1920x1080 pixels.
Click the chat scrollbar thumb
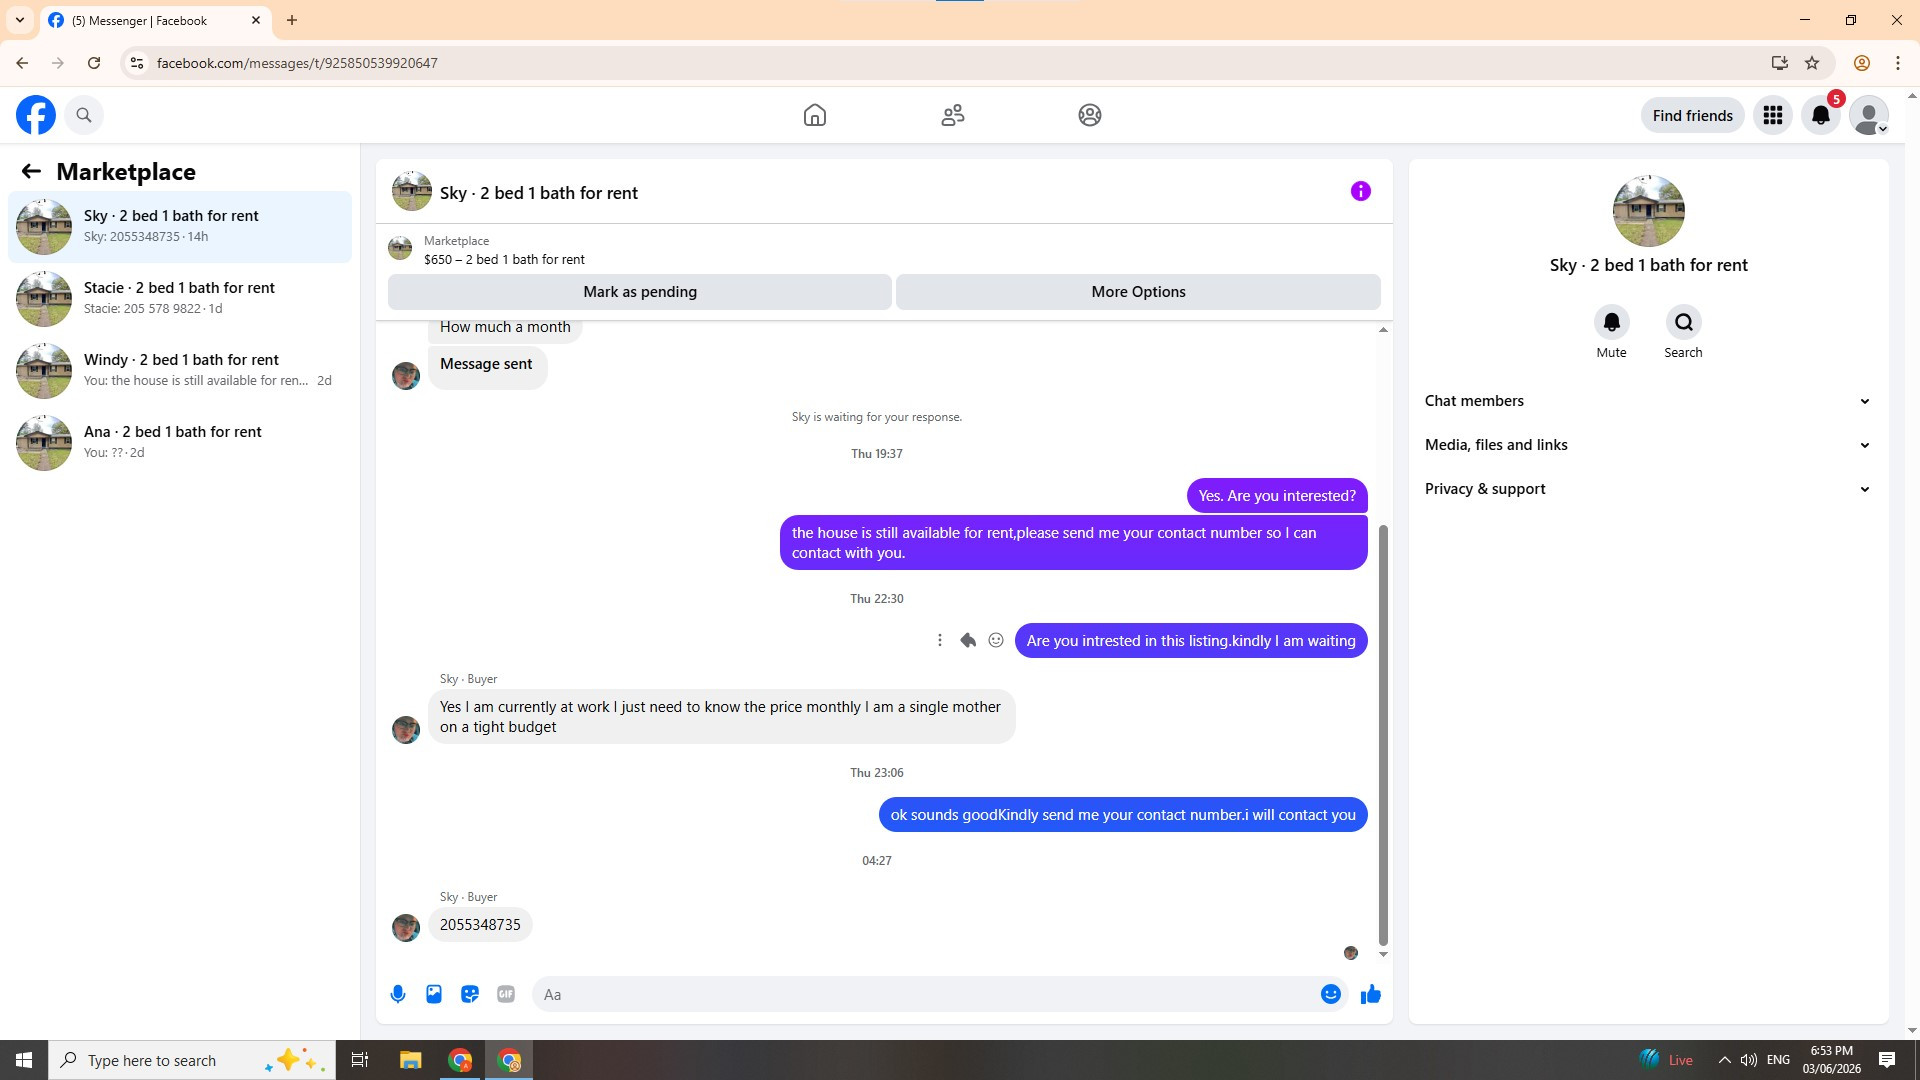1383,735
